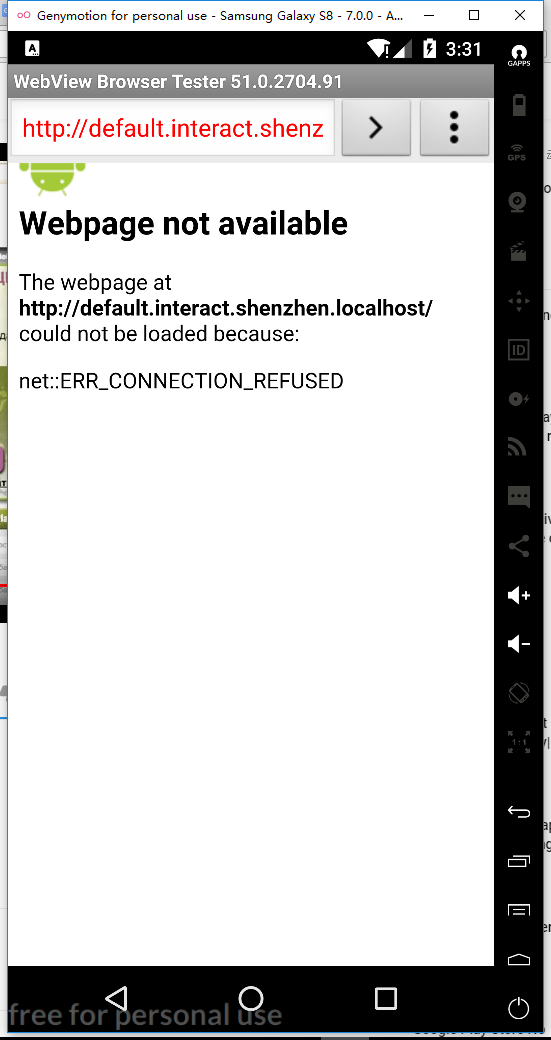
Task: Click the share icon in sidebar
Action: pos(519,546)
